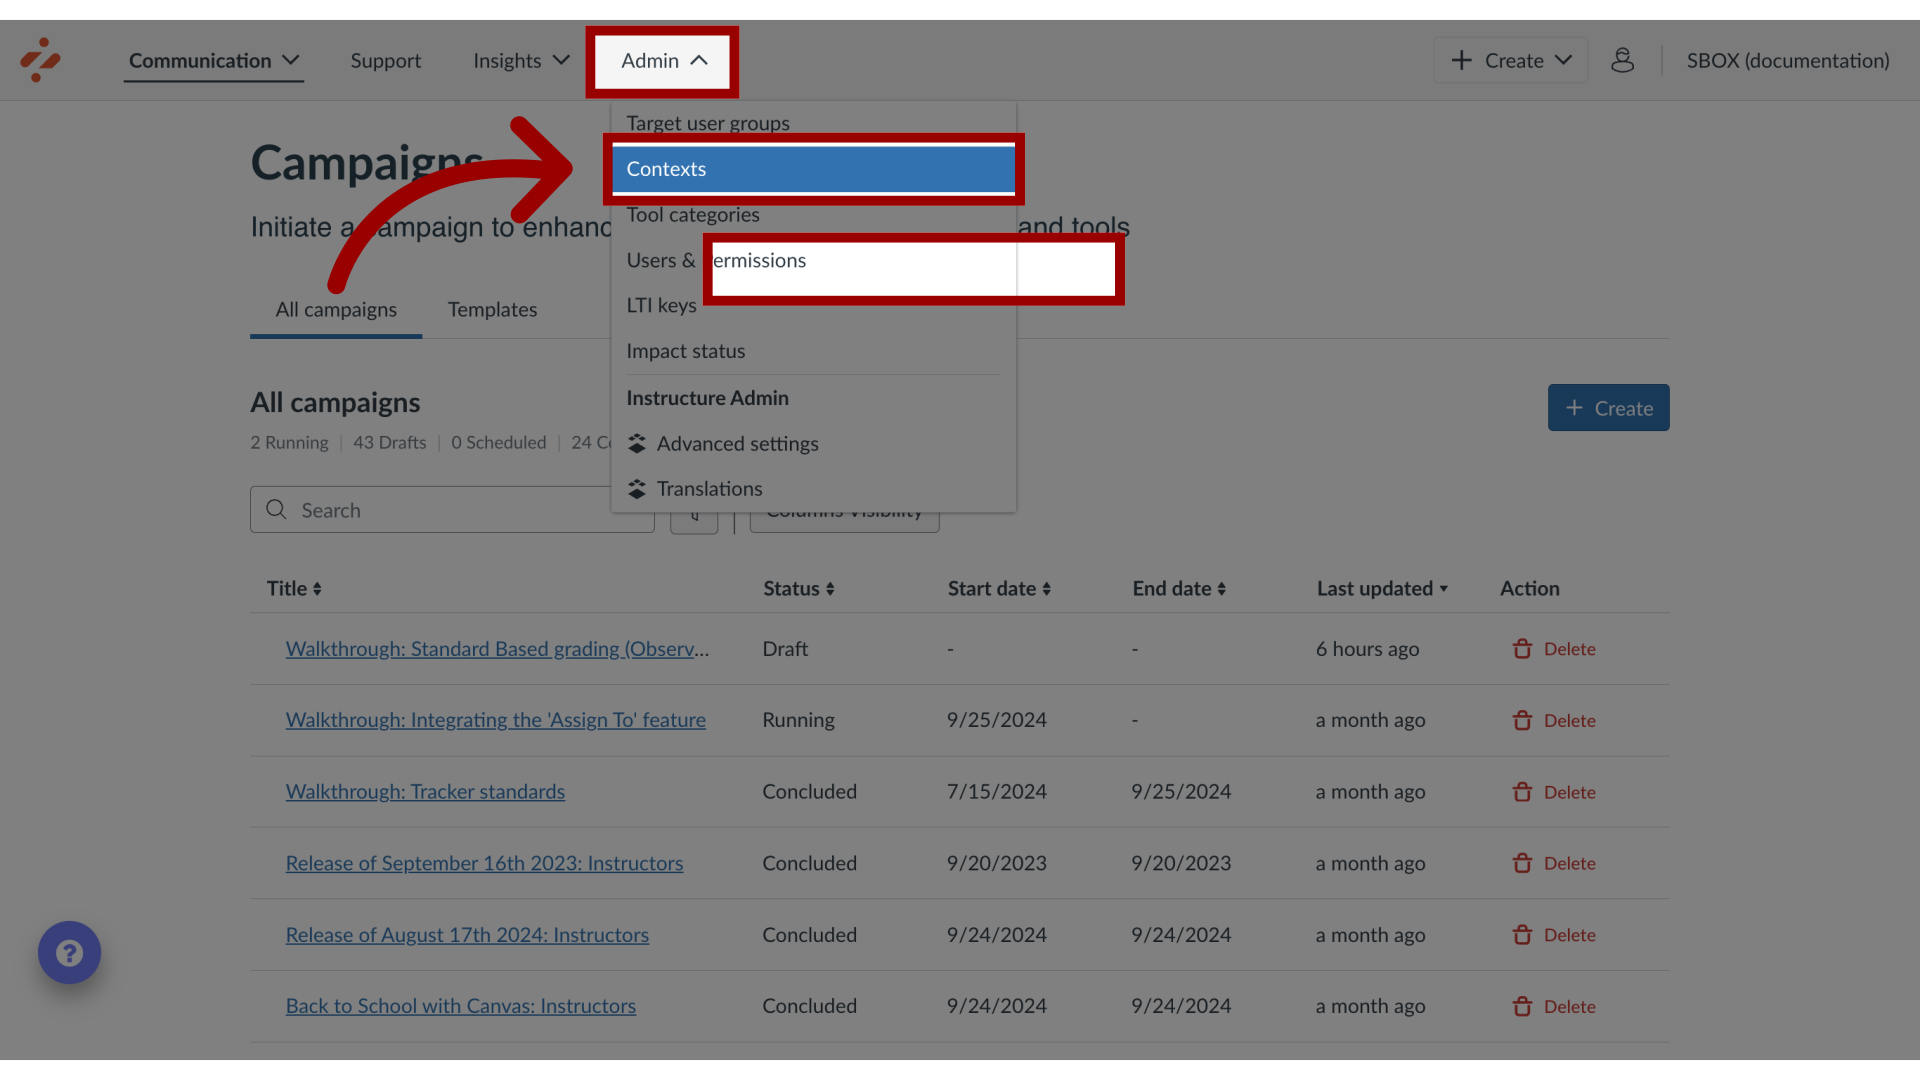The width and height of the screenshot is (1920, 1080).
Task: Click trash icon for September 16th 2023 release
Action: 1522,863
